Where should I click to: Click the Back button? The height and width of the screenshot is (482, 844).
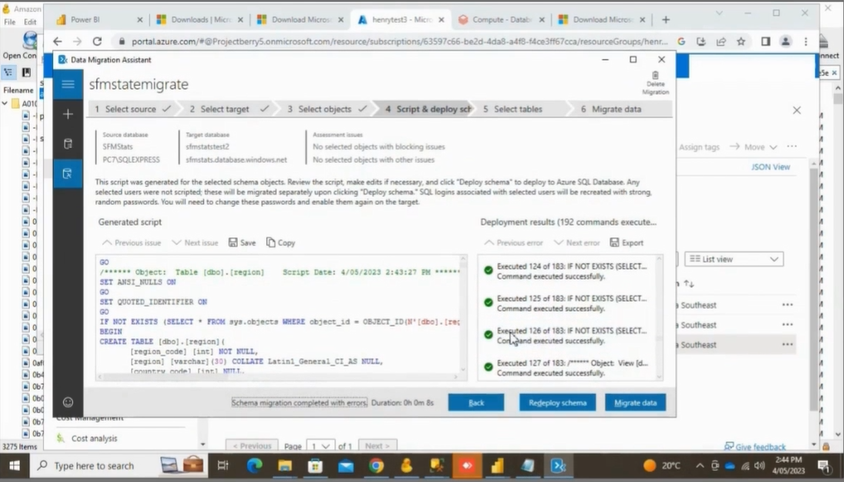point(476,402)
